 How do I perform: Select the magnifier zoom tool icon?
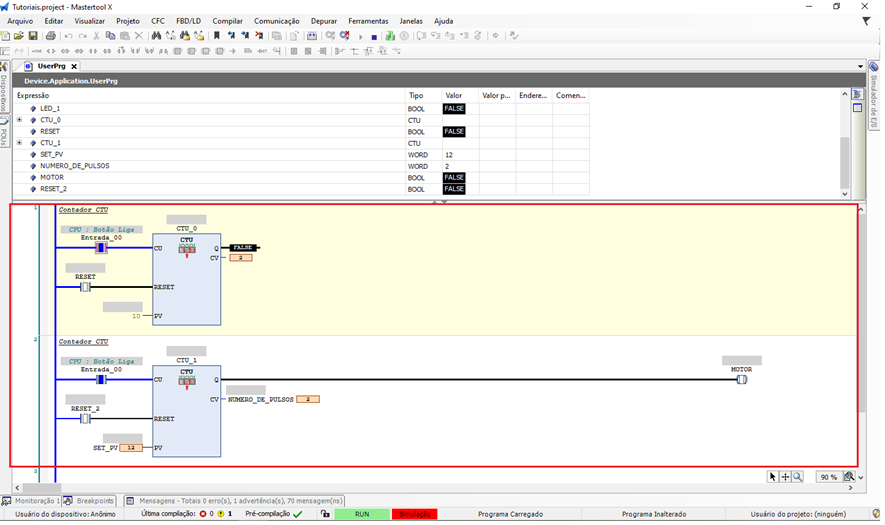pyautogui.click(x=797, y=477)
